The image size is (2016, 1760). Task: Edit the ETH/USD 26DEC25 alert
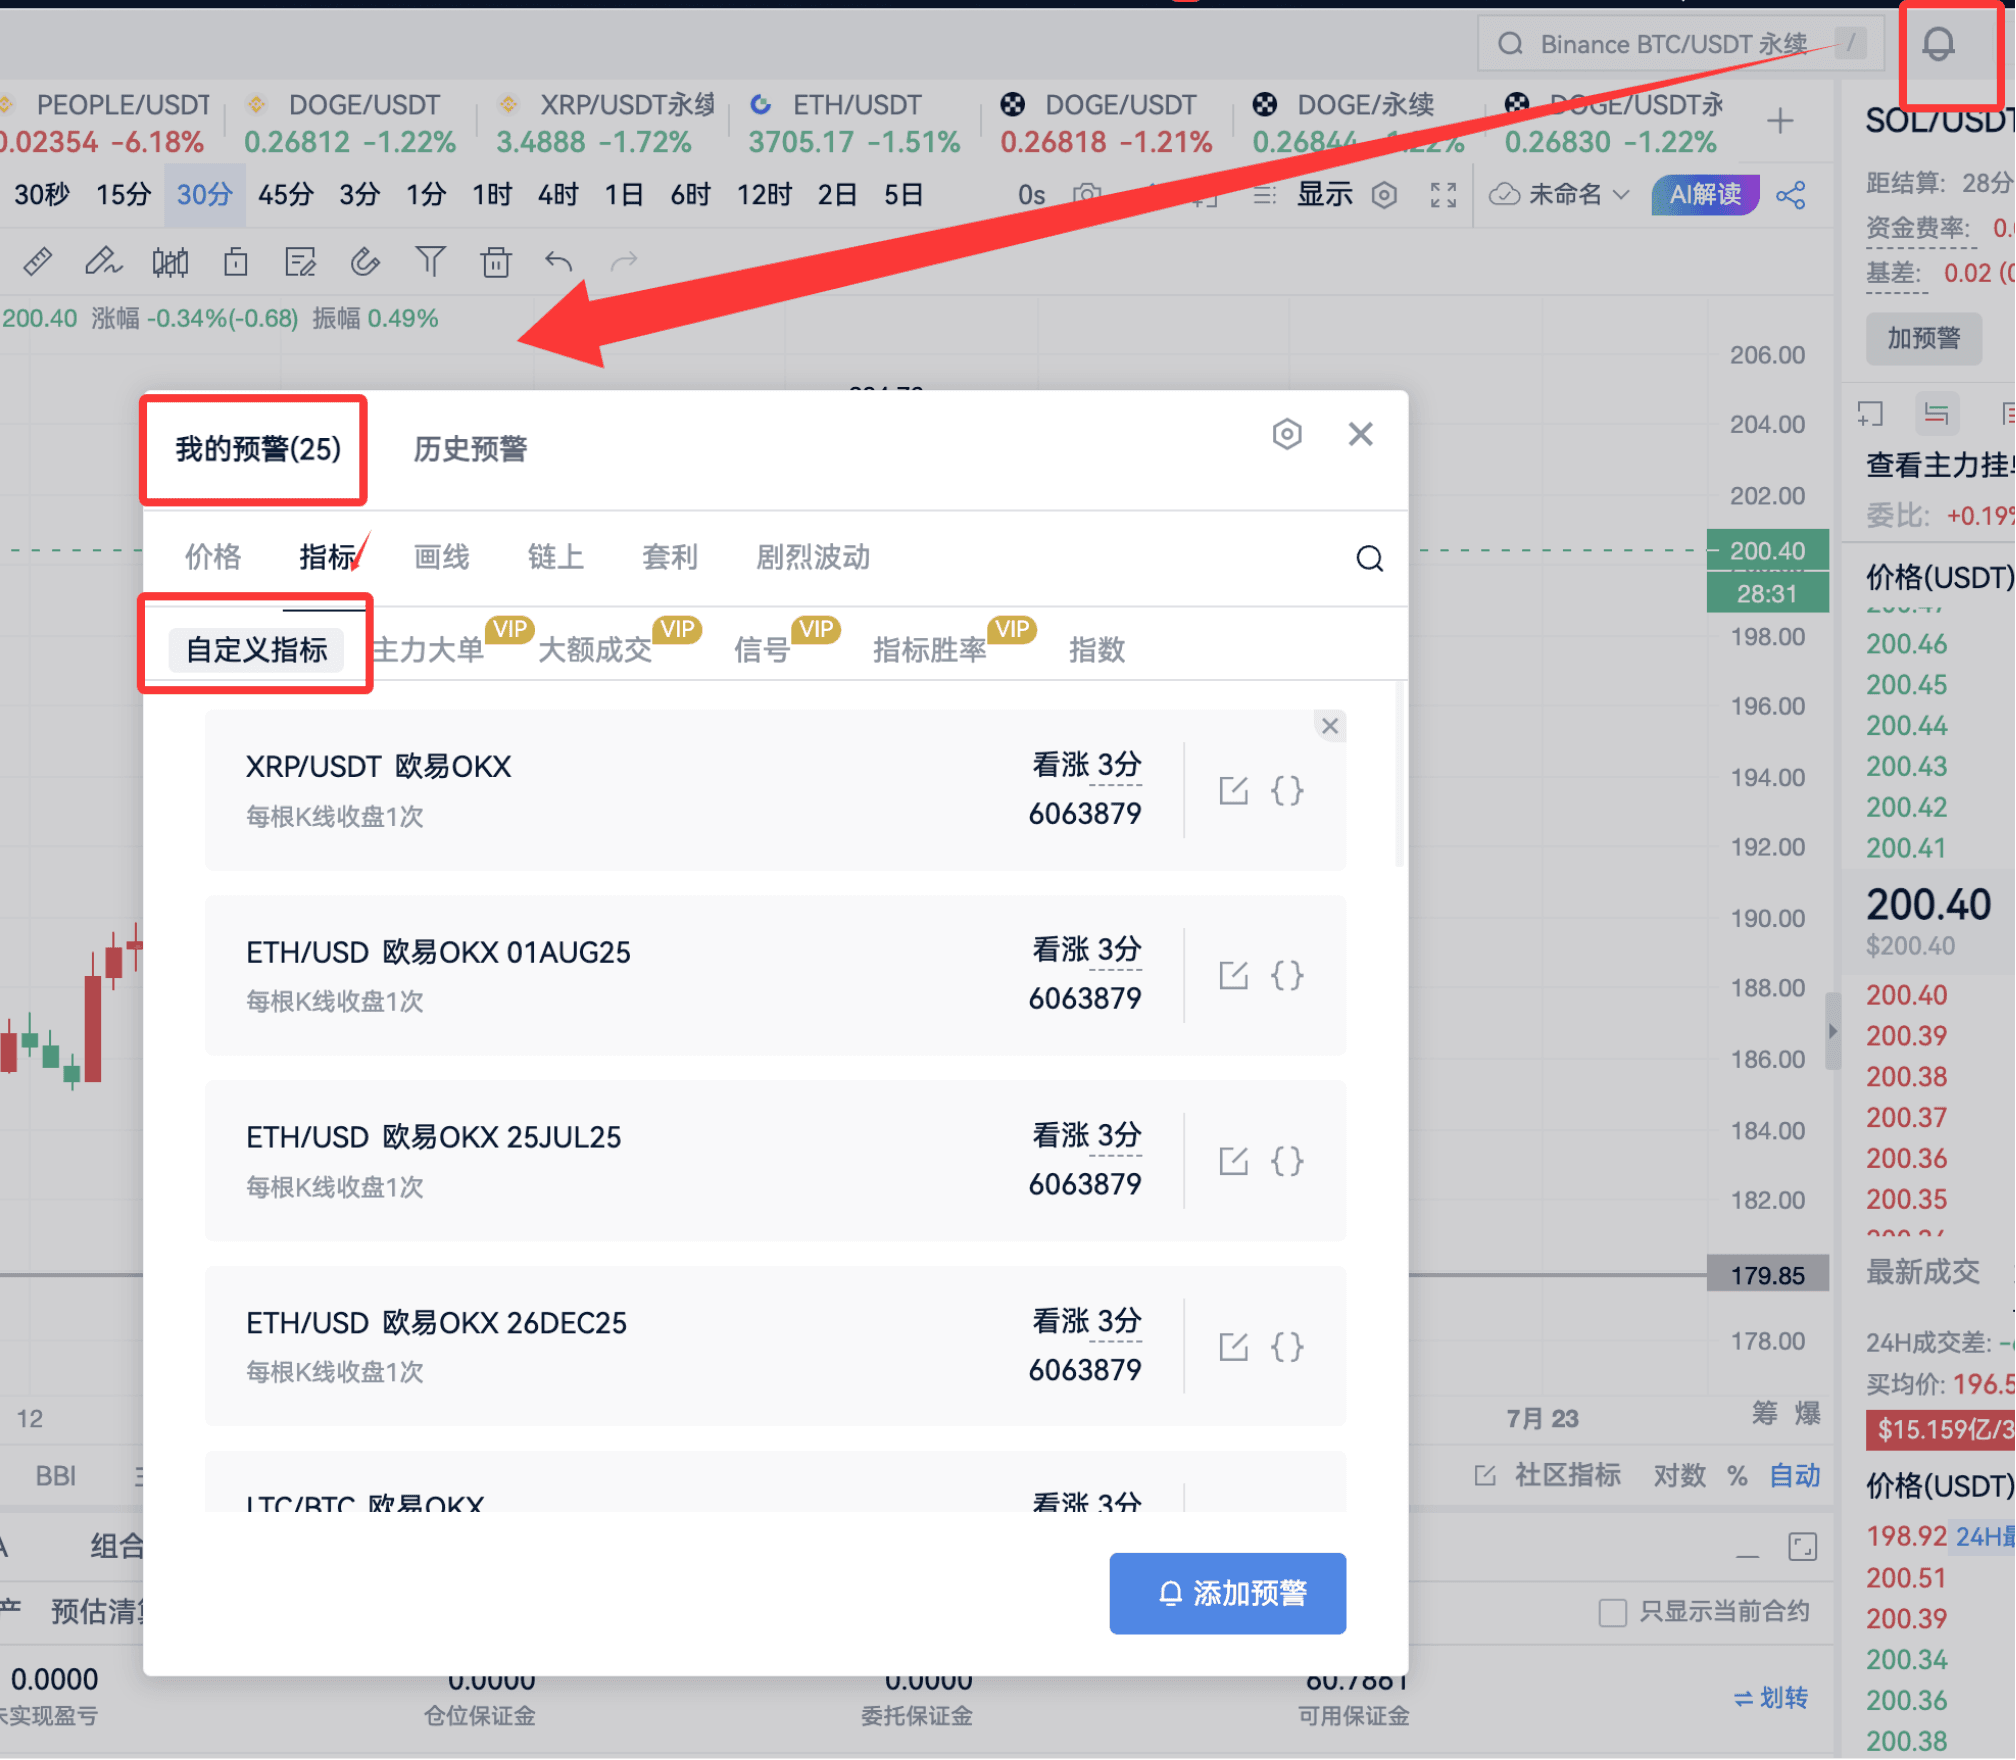(1233, 1347)
